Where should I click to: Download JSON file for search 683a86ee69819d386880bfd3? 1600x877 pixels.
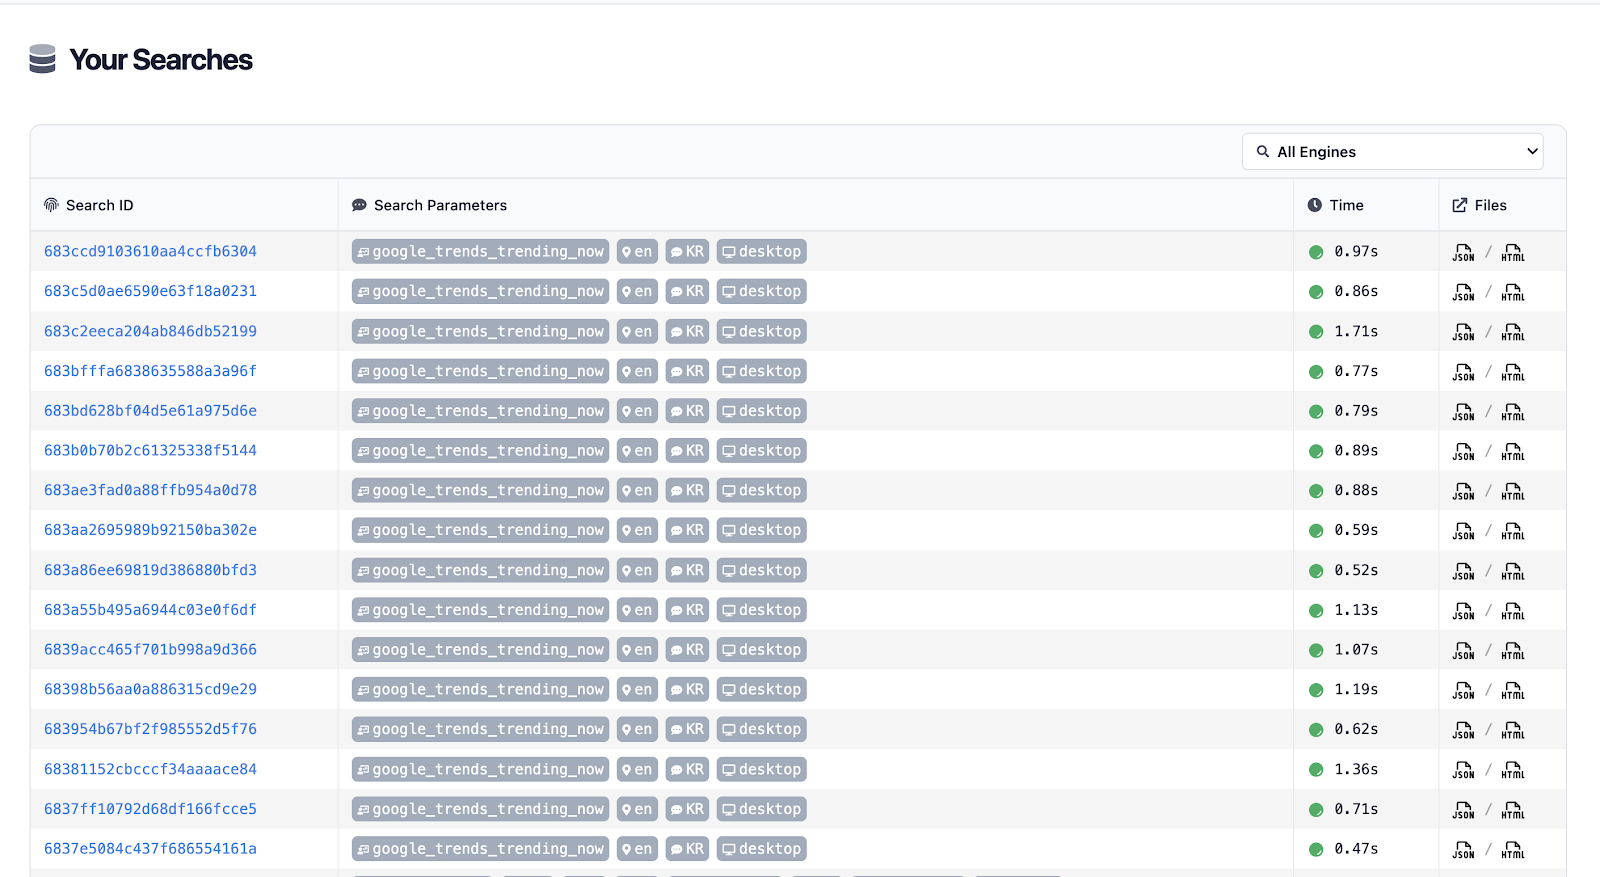[x=1463, y=571]
